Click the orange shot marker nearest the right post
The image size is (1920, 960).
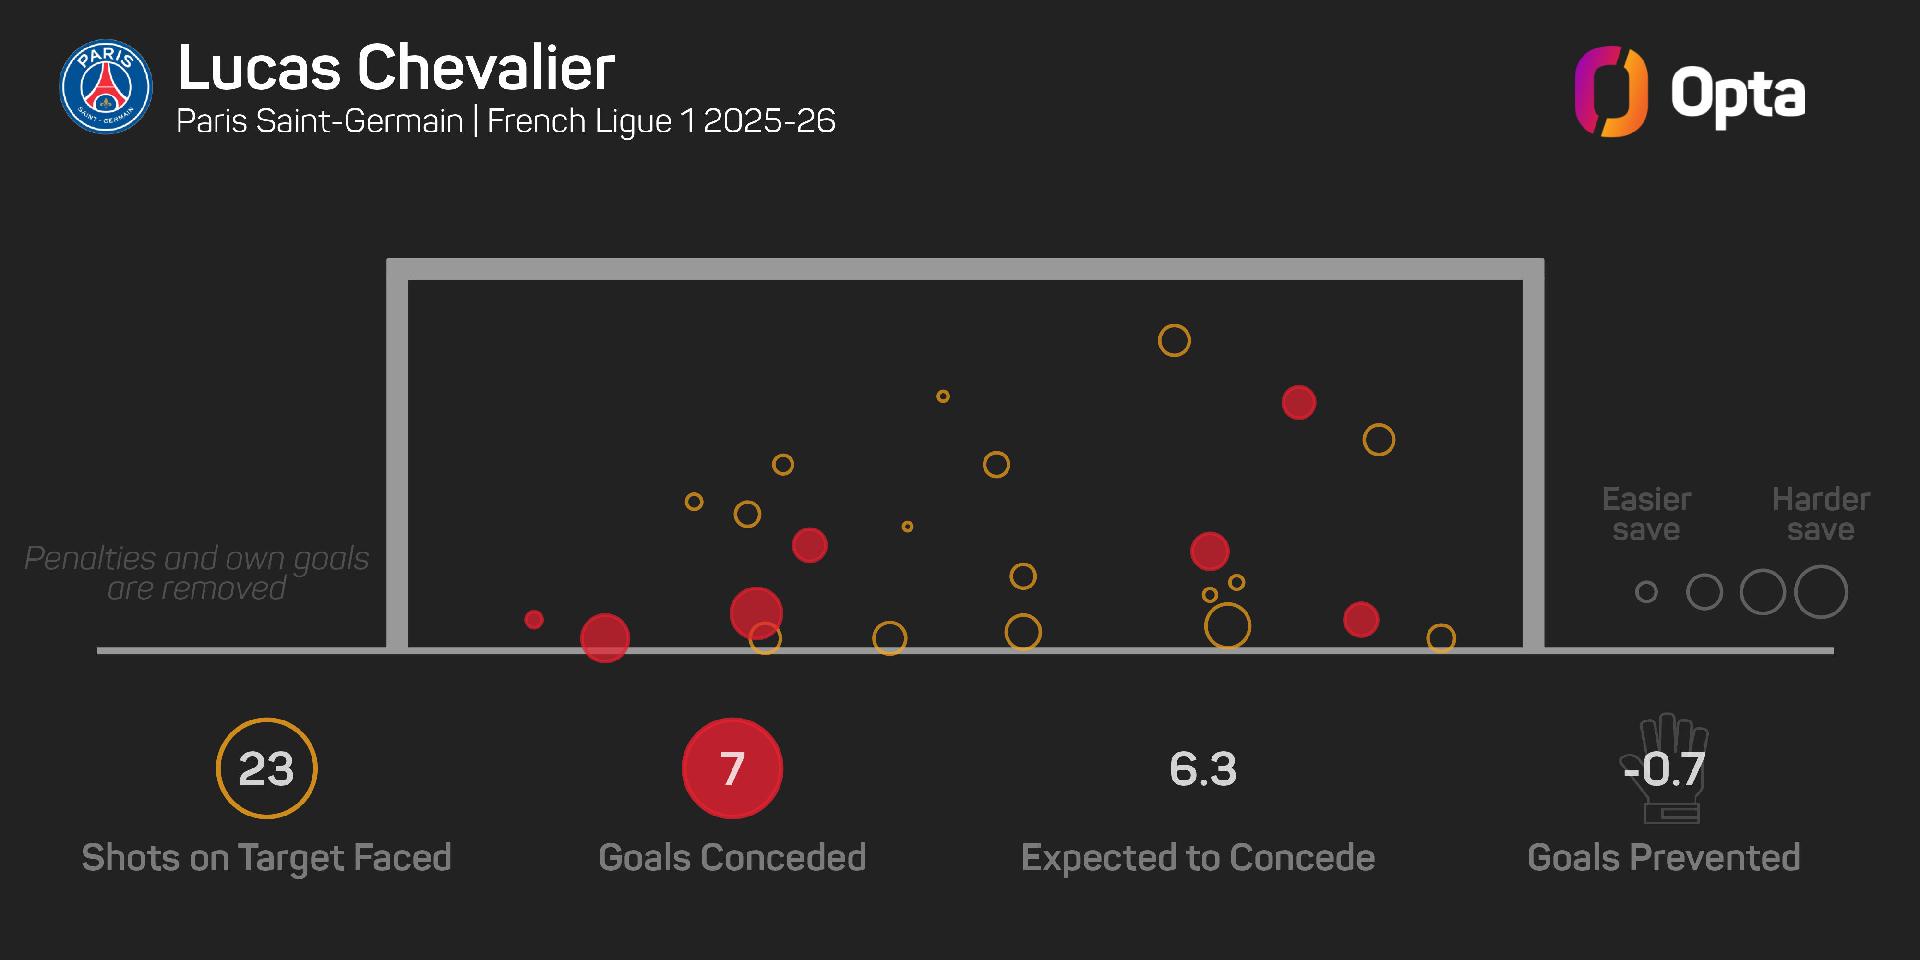pos(1440,638)
